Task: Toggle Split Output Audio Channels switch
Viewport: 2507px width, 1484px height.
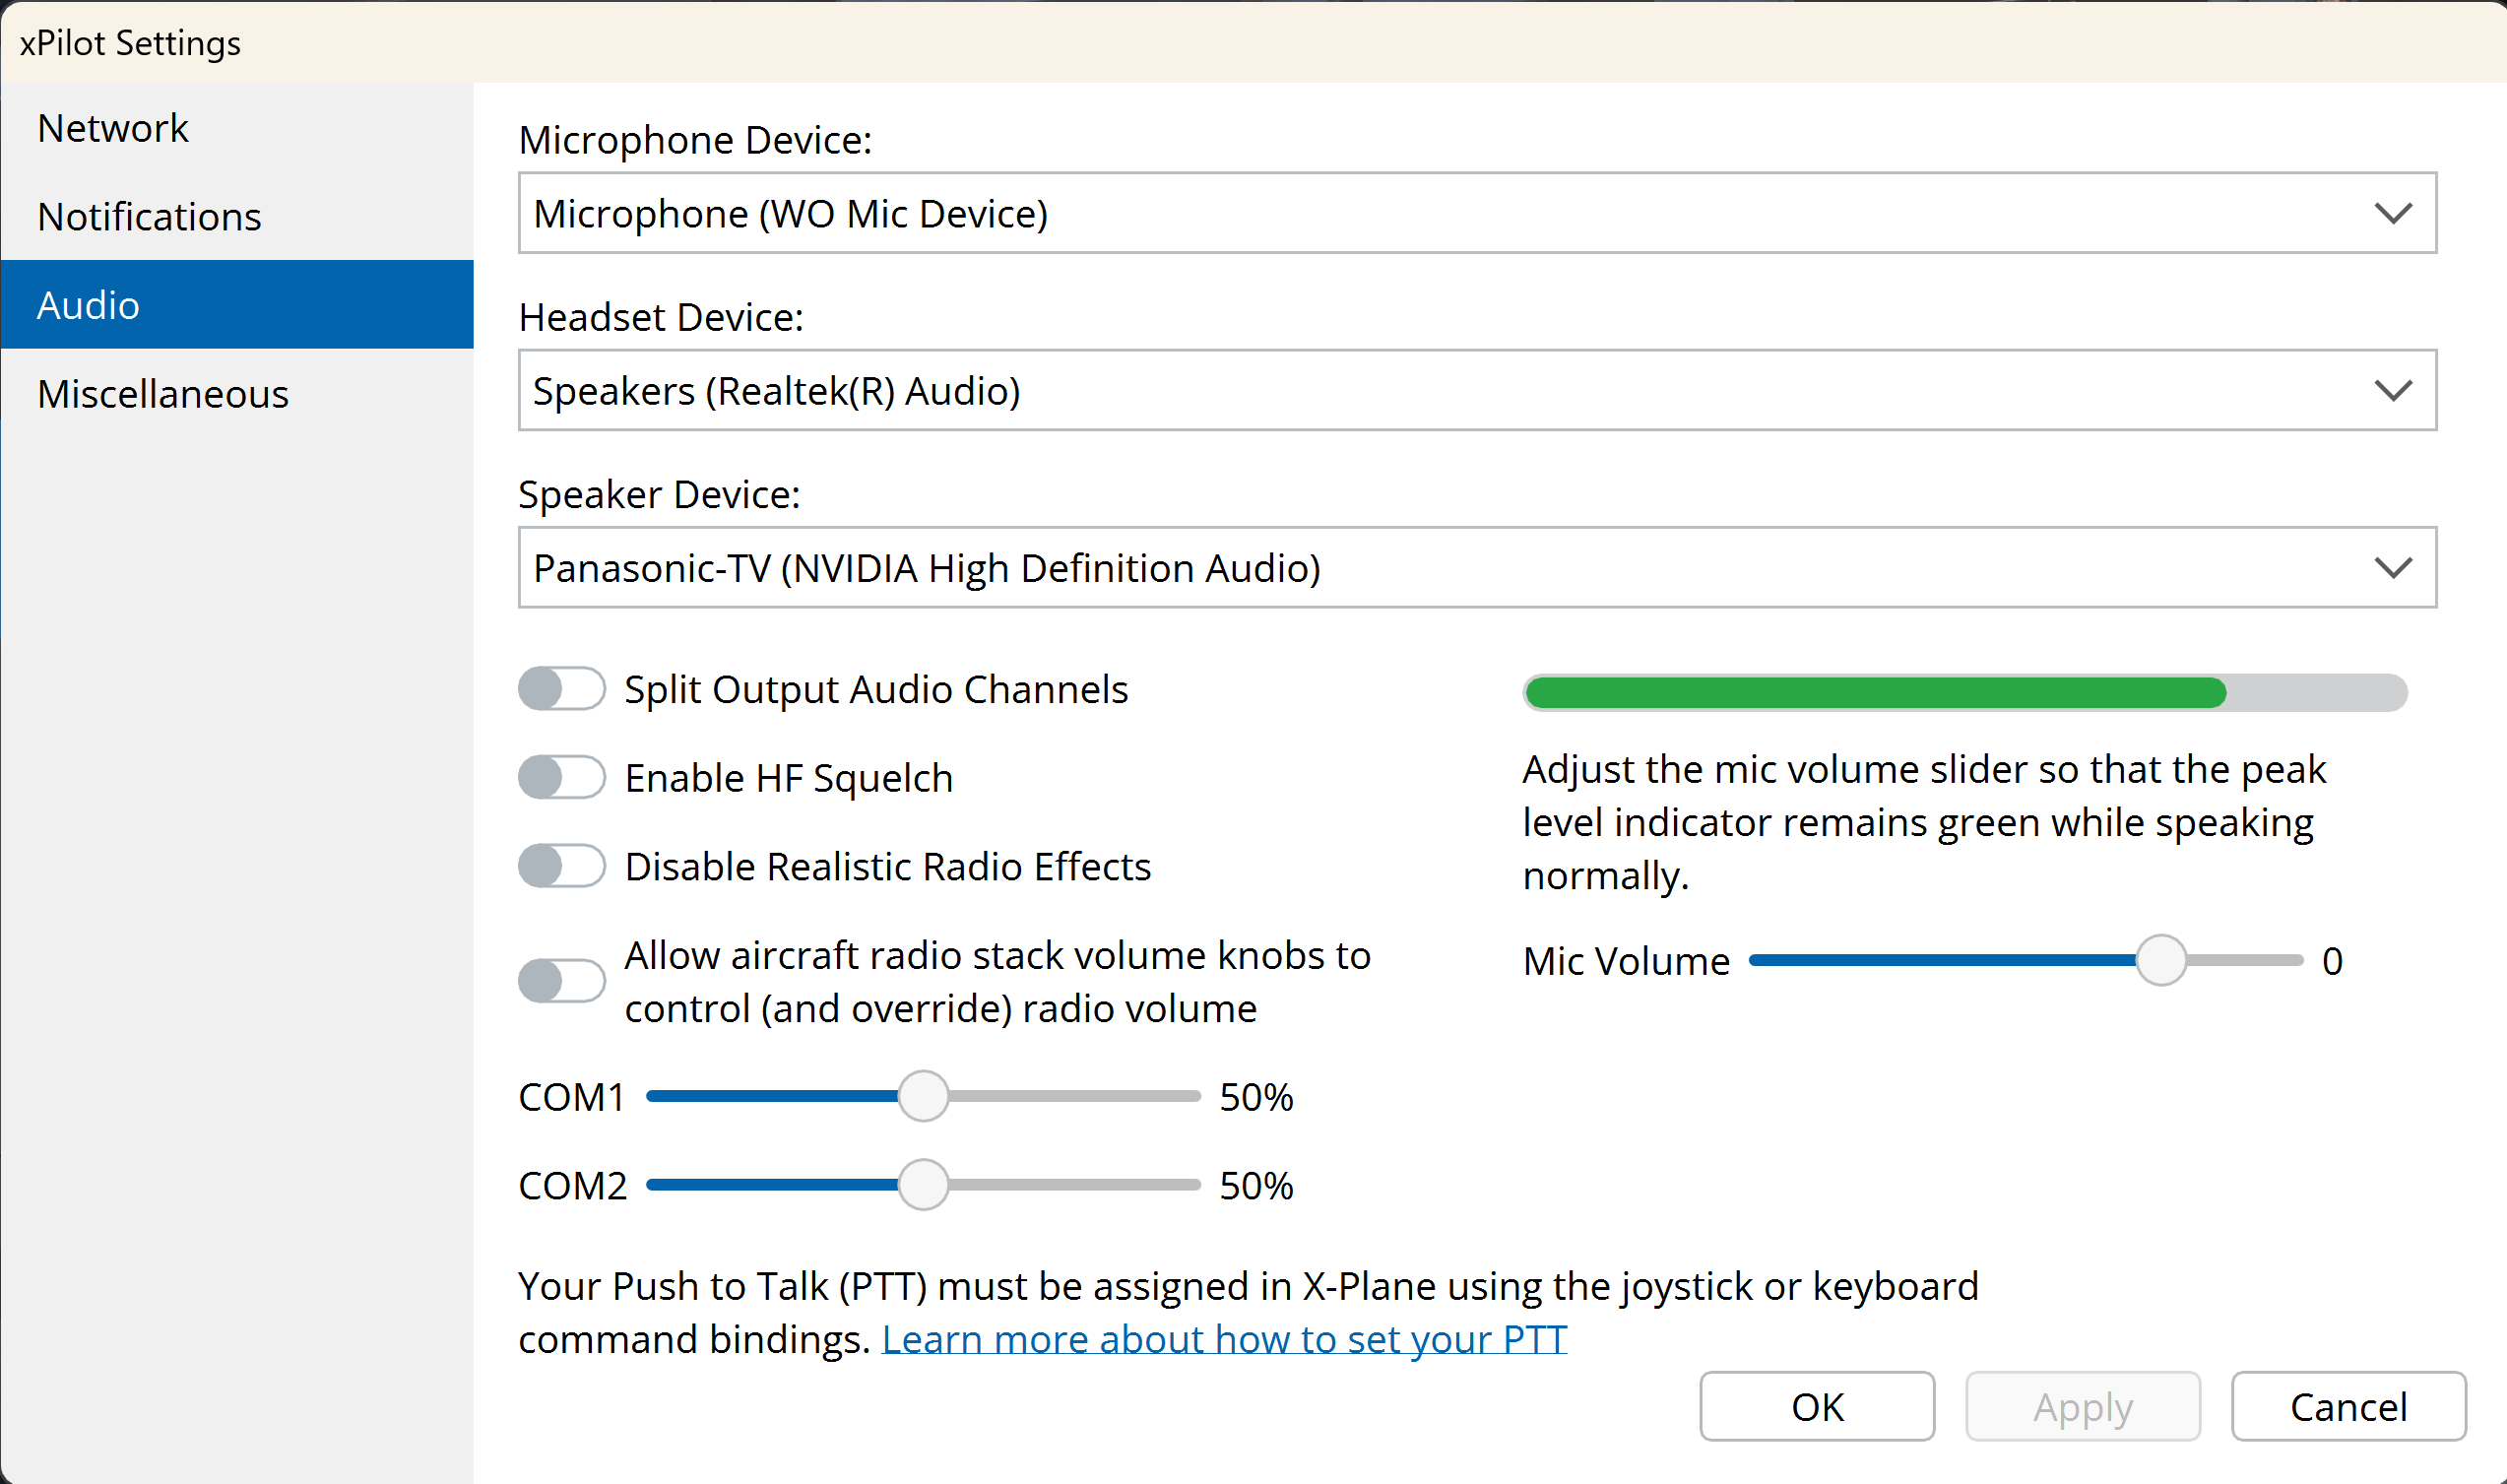Action: (561, 689)
